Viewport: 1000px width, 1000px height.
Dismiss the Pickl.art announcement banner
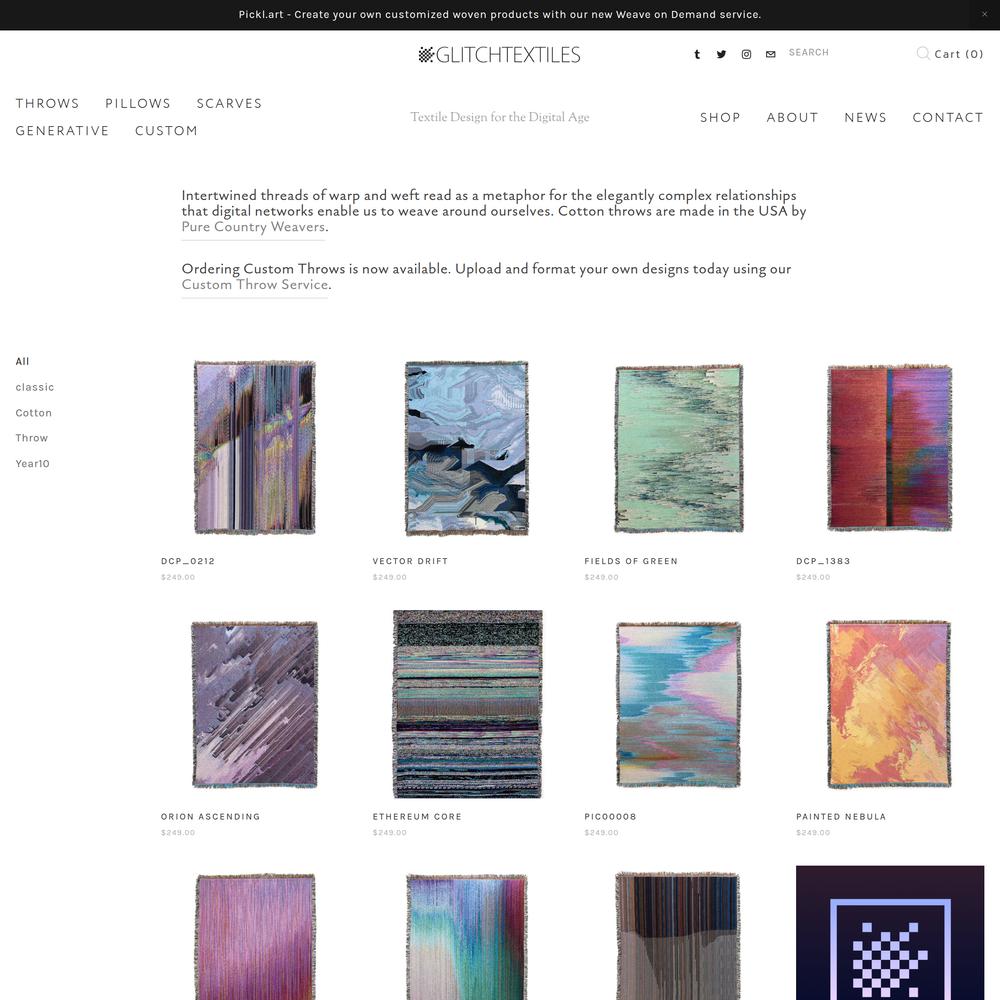point(984,14)
